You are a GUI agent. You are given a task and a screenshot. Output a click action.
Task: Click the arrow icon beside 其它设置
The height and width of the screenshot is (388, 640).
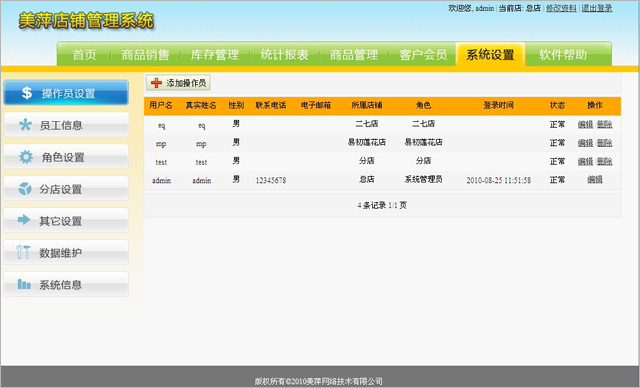pos(24,220)
